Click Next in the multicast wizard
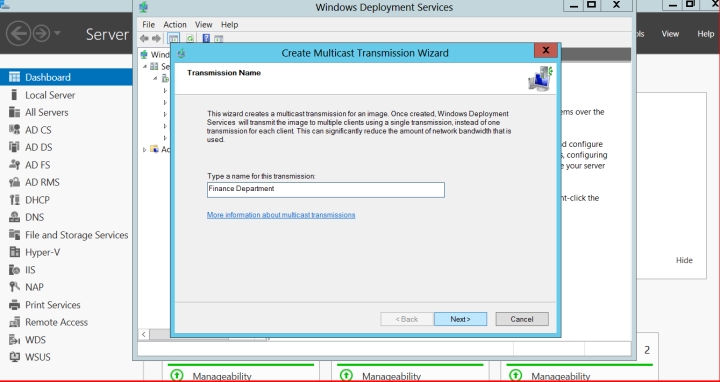 click(x=460, y=319)
